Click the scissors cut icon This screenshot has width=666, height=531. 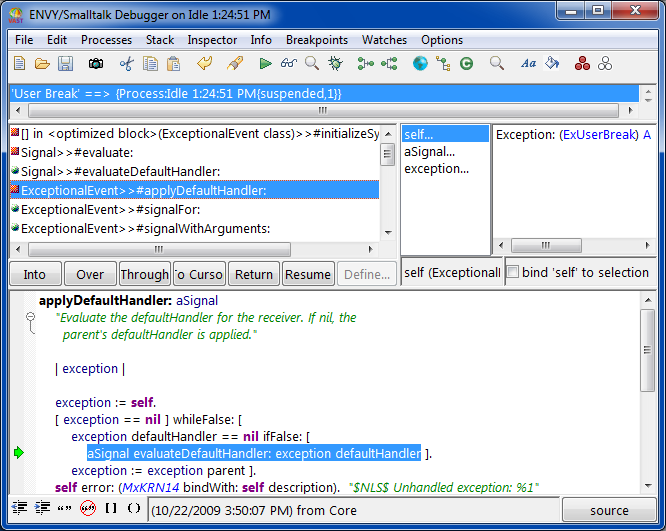pos(127,63)
